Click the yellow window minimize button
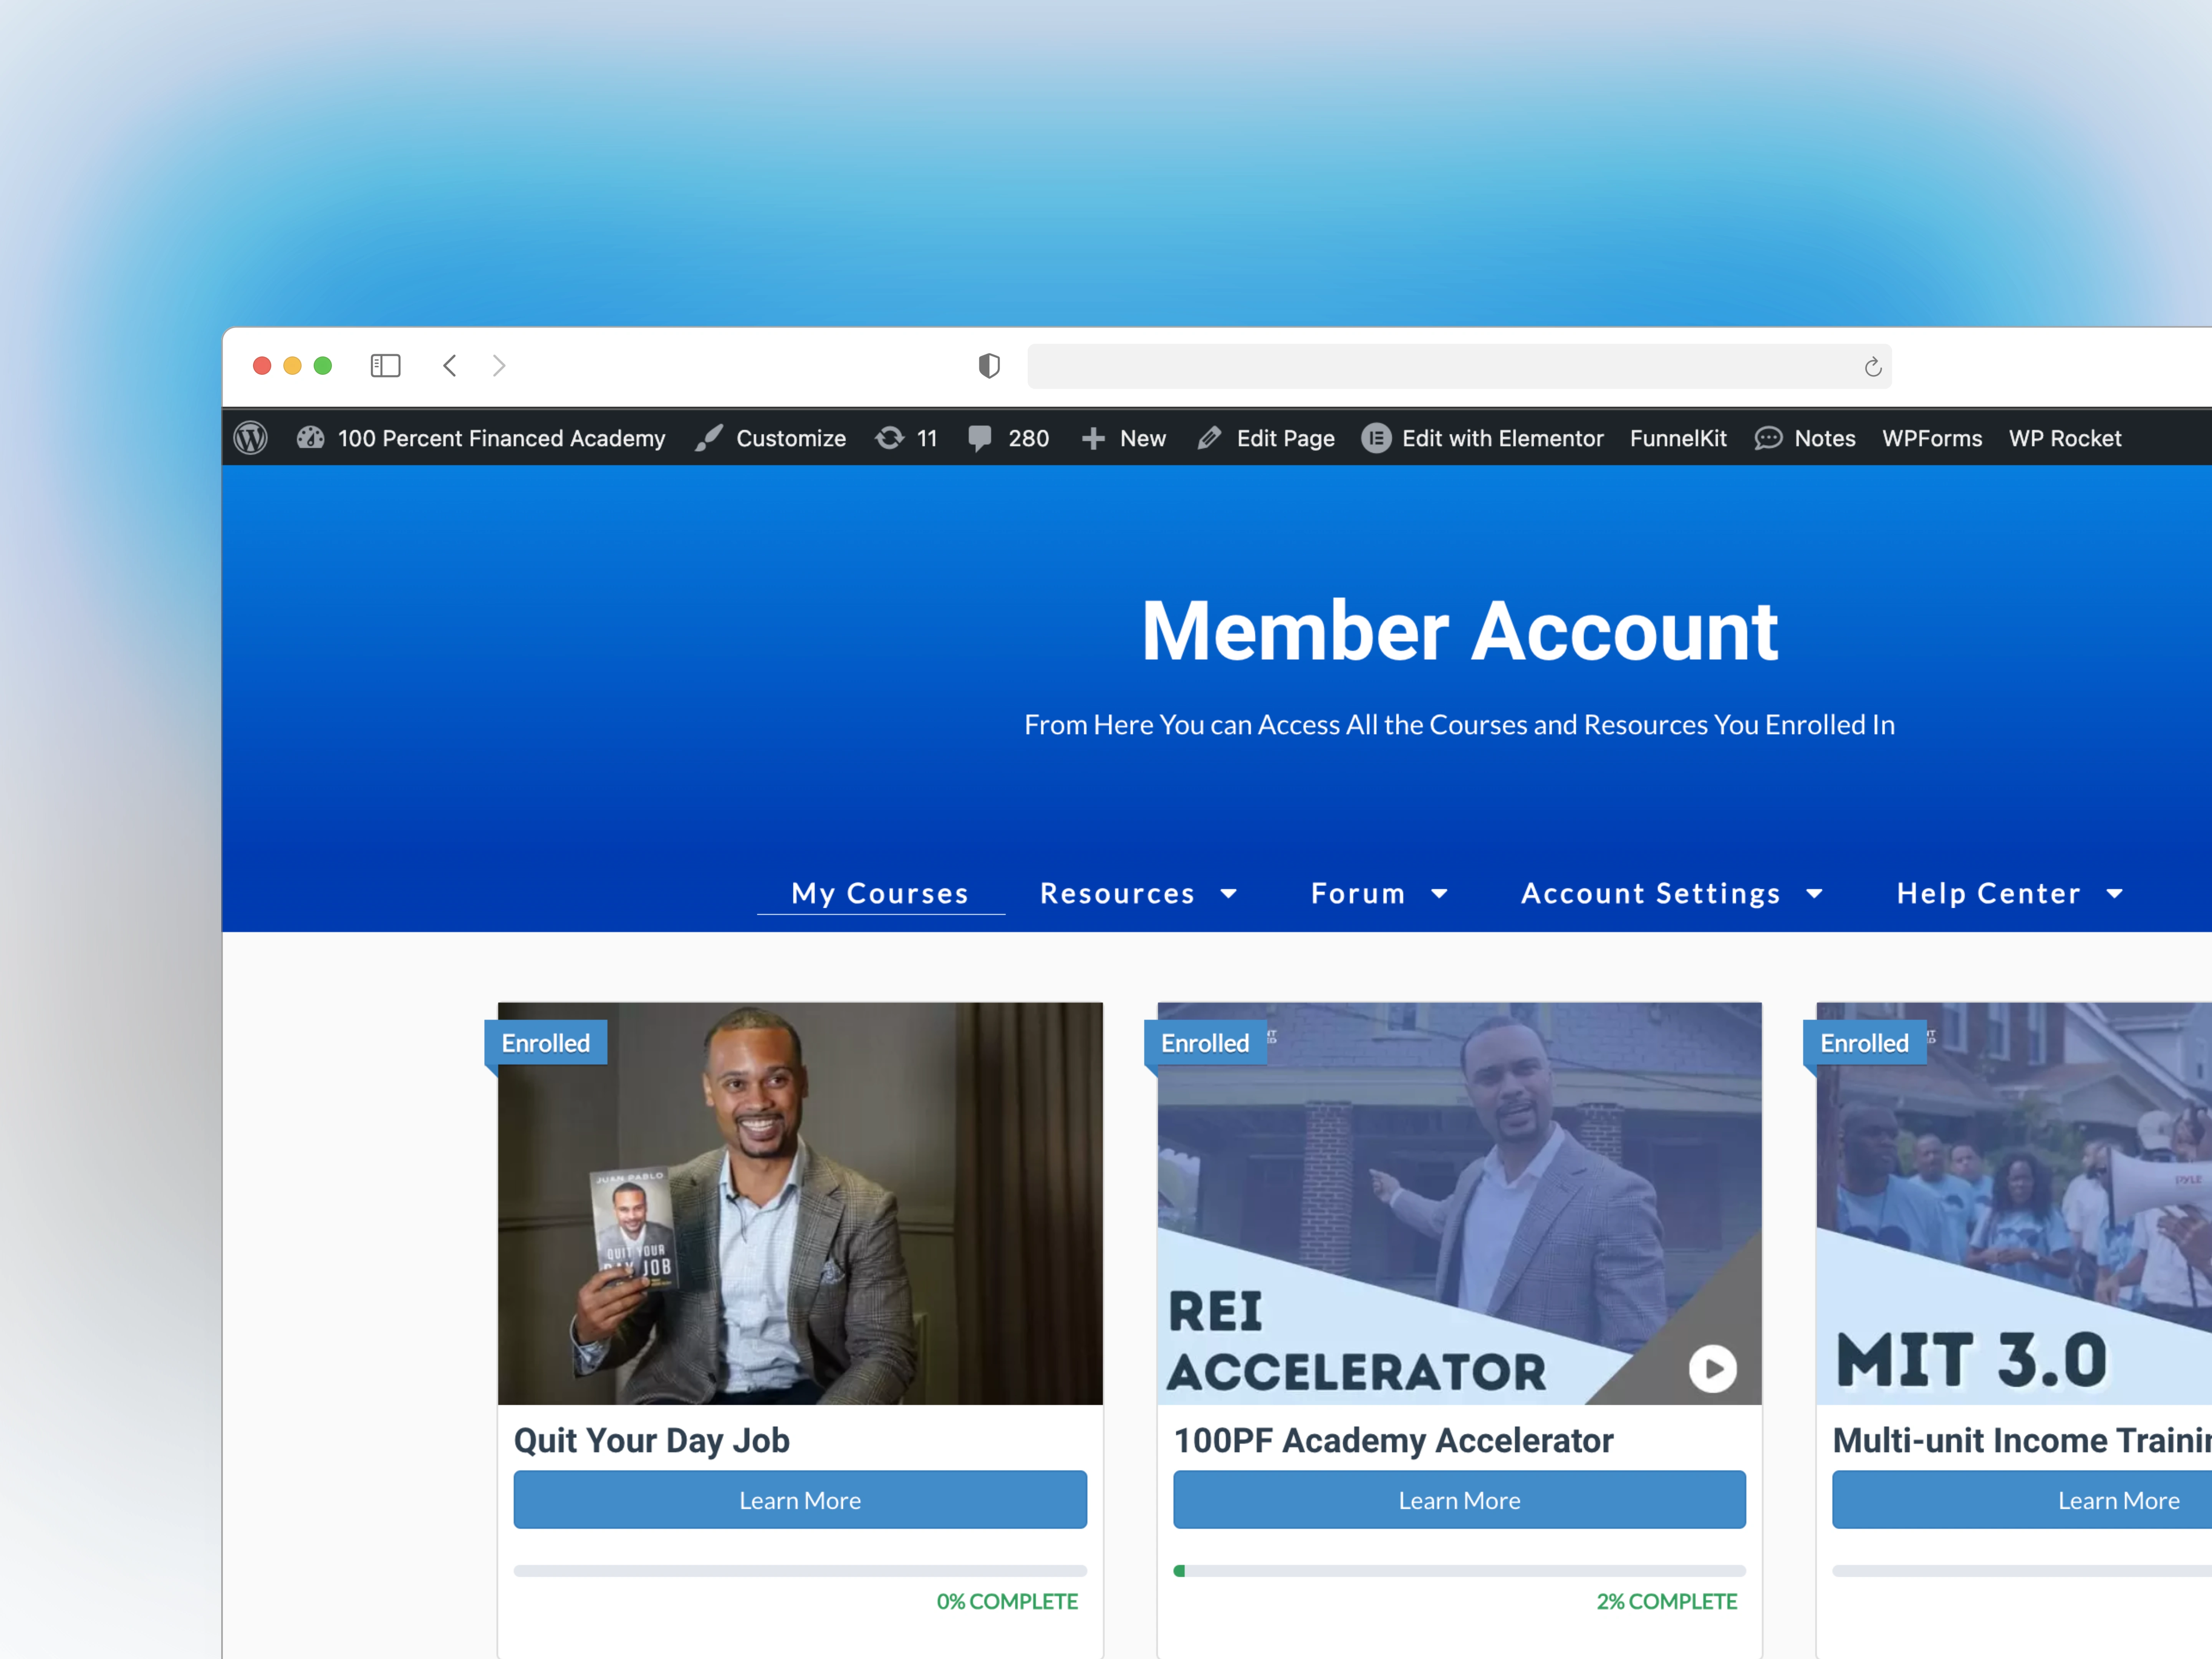 pyautogui.click(x=292, y=366)
